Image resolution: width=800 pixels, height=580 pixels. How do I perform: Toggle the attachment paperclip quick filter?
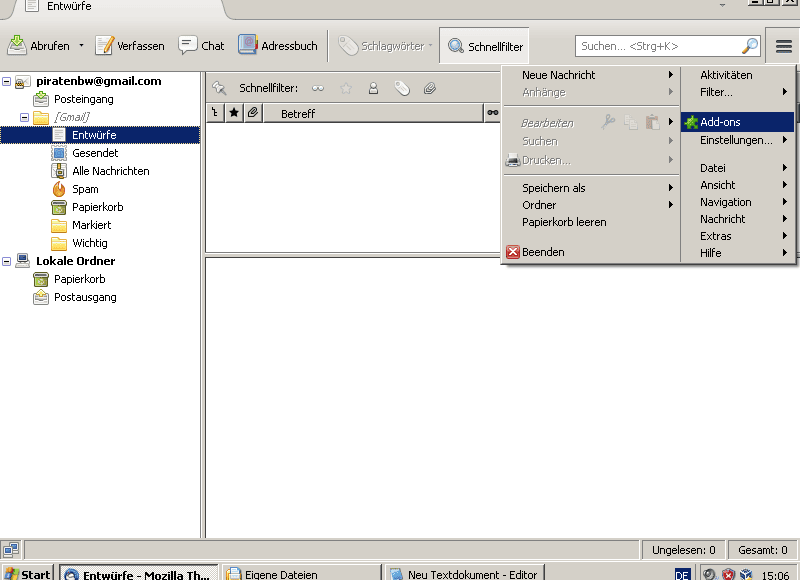(x=429, y=88)
